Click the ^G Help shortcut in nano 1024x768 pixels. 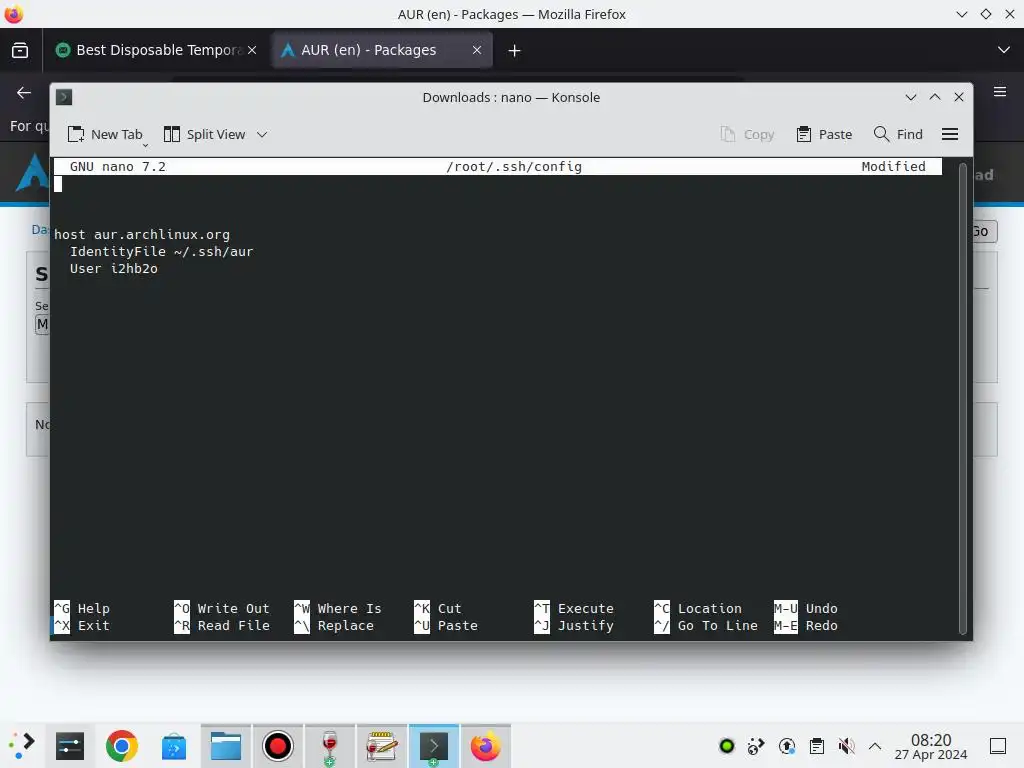coord(82,609)
